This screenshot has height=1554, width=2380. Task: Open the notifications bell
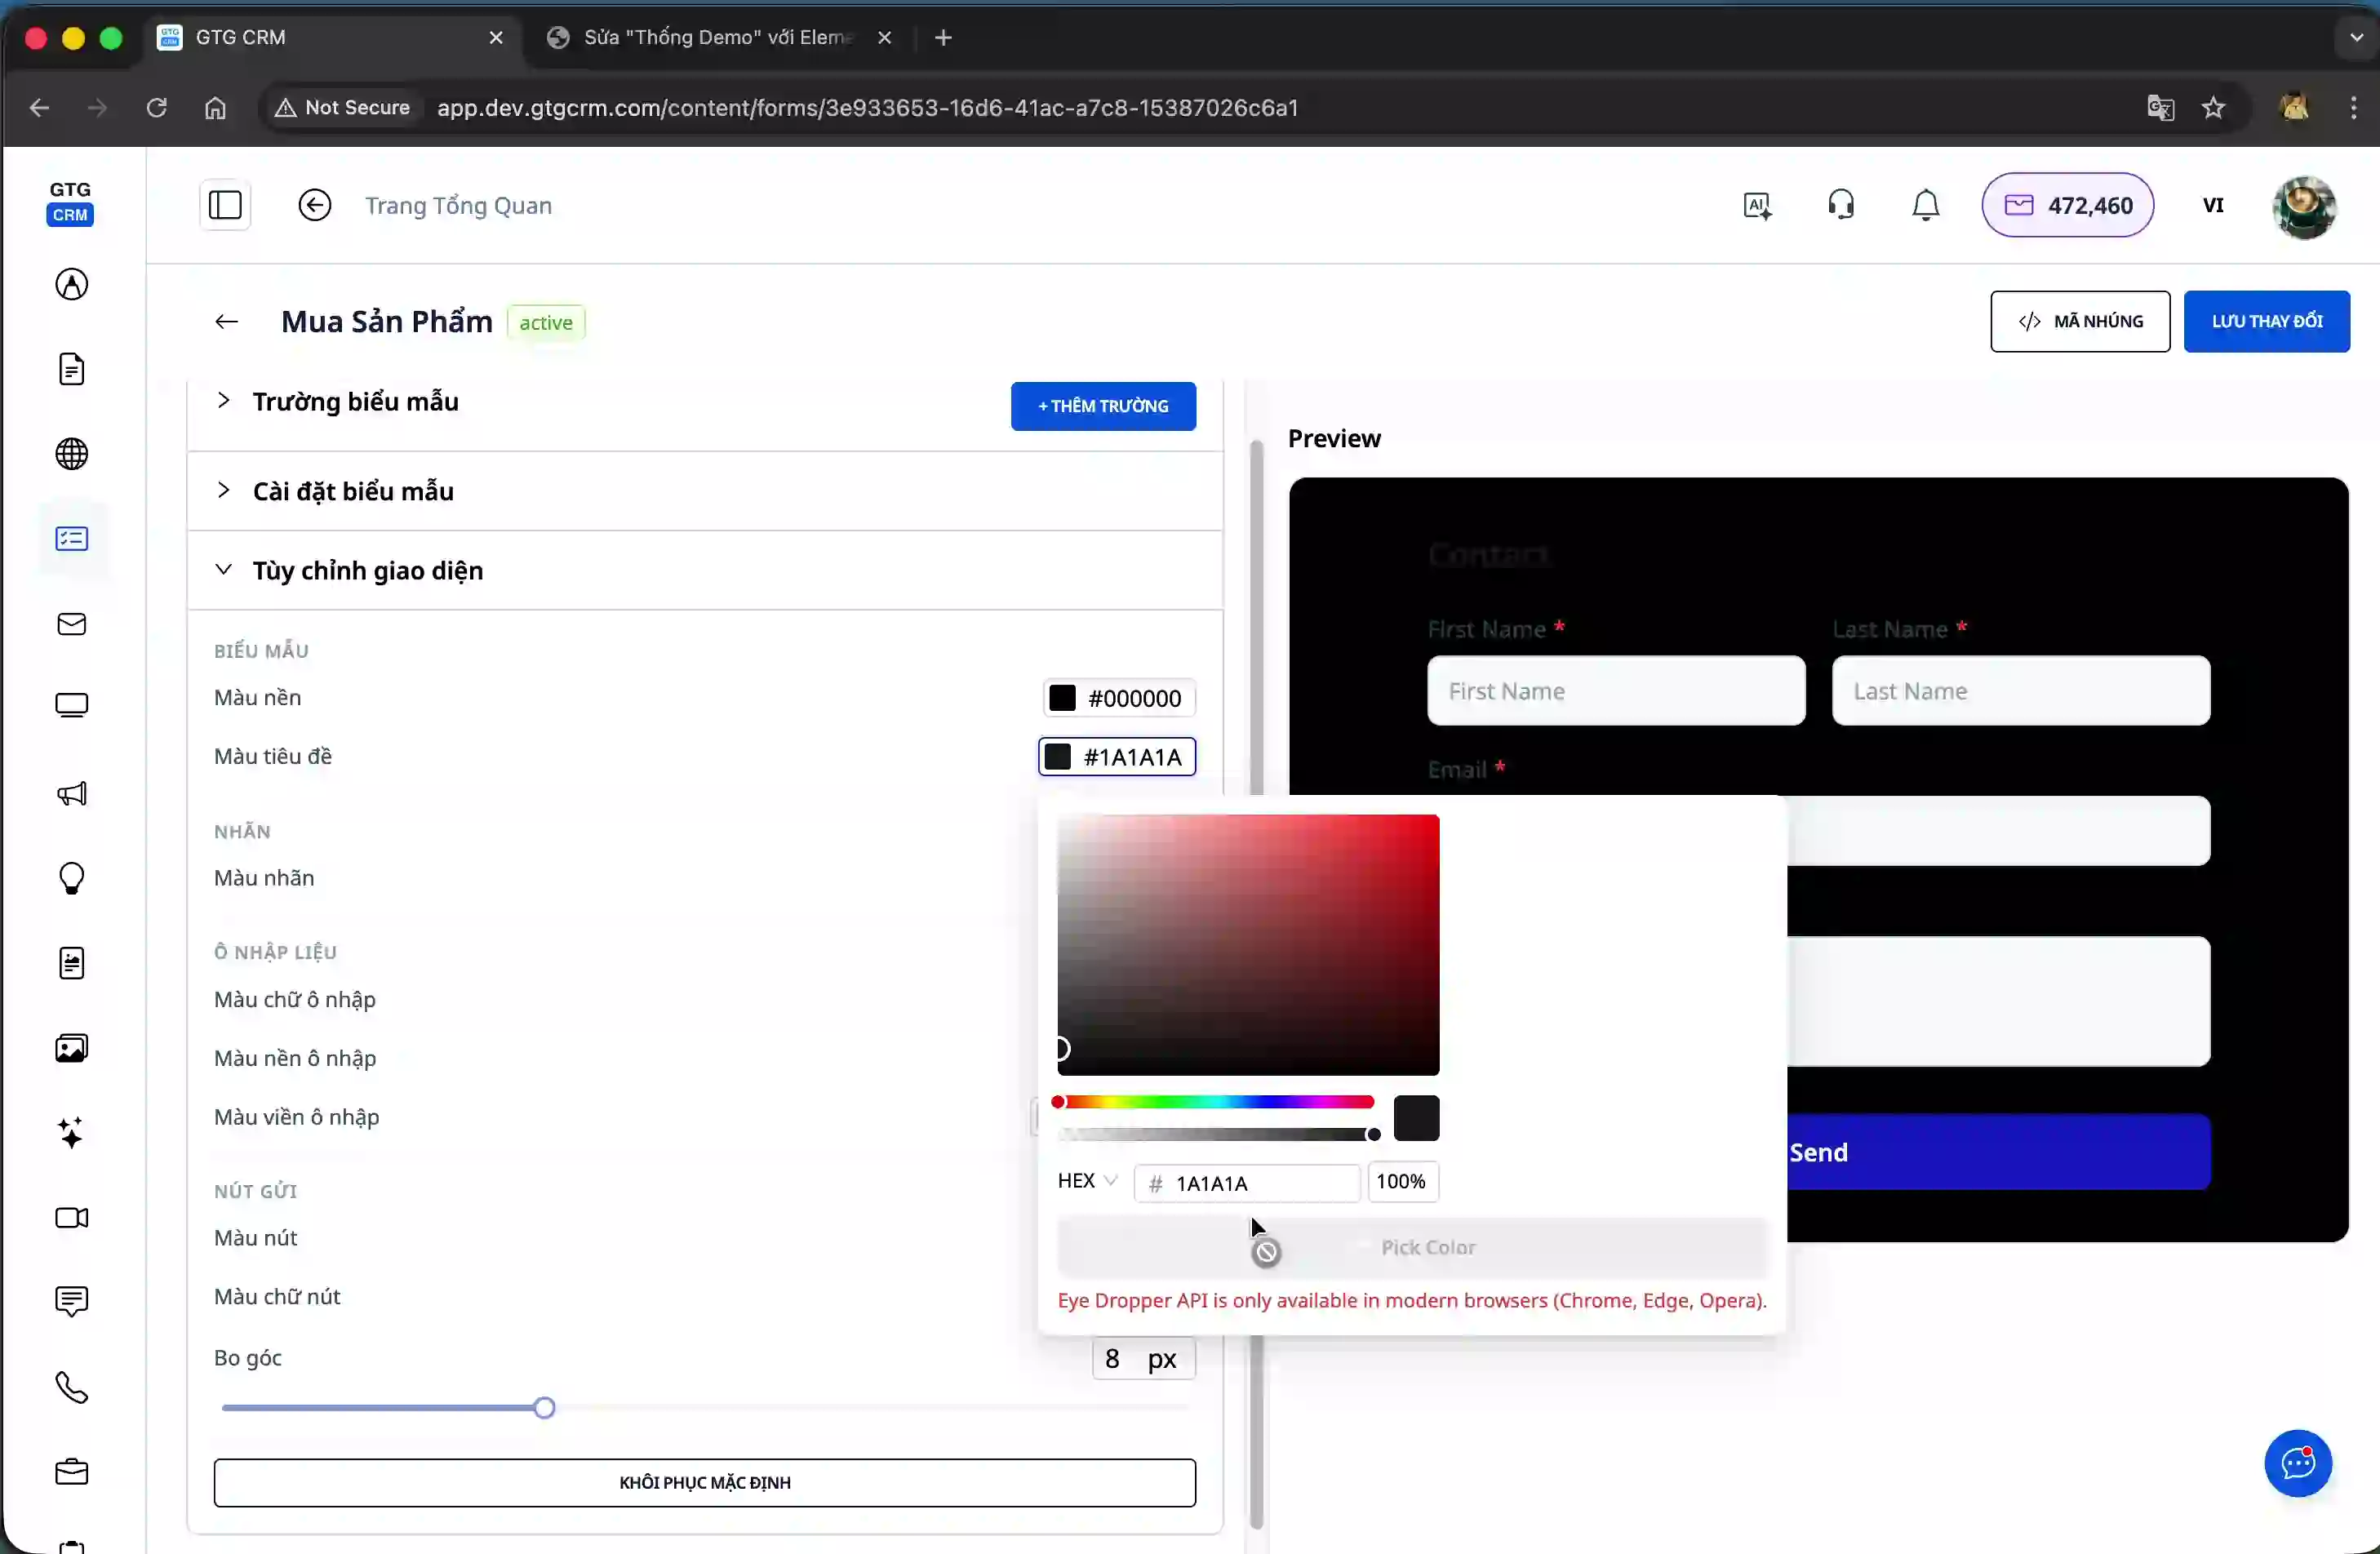tap(1925, 205)
